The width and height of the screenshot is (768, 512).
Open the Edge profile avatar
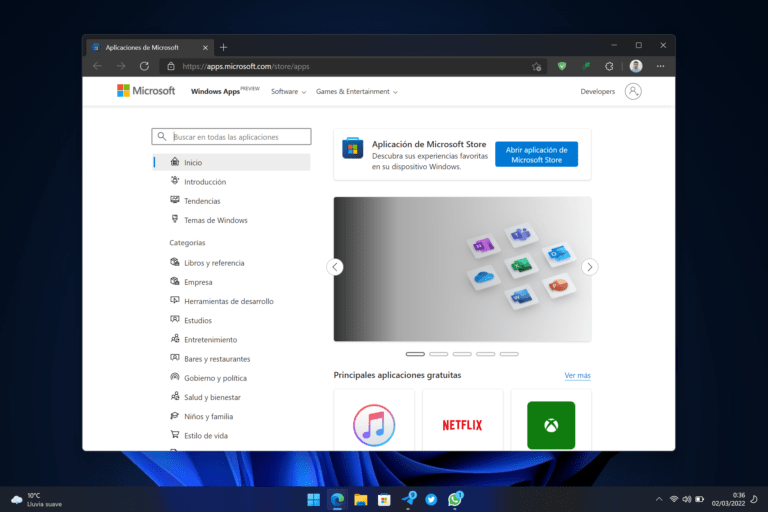tap(636, 66)
